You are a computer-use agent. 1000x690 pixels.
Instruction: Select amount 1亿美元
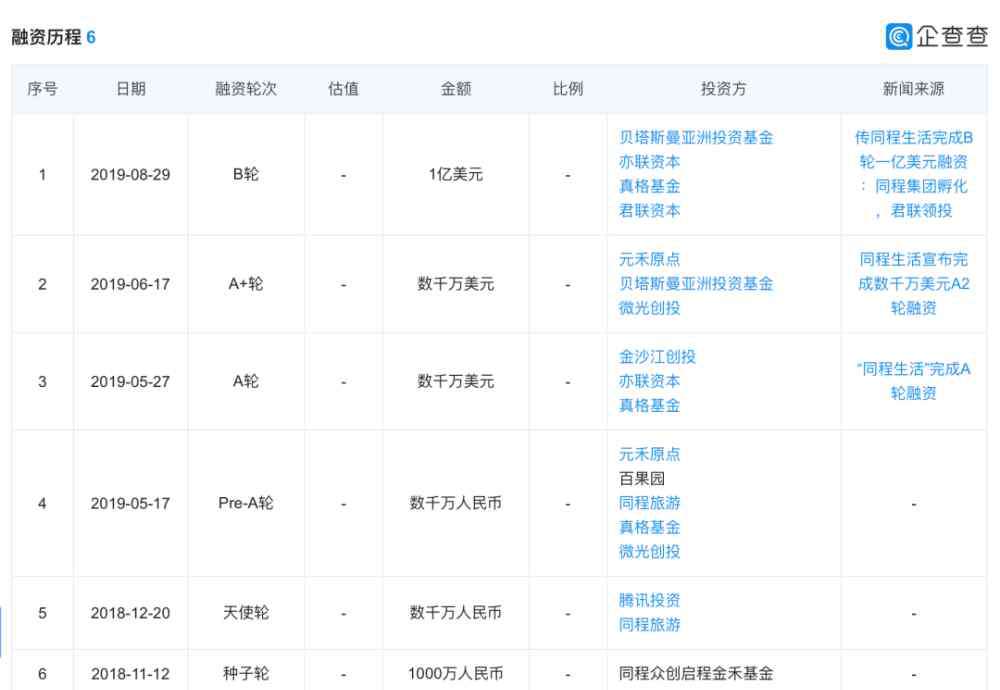(x=456, y=174)
